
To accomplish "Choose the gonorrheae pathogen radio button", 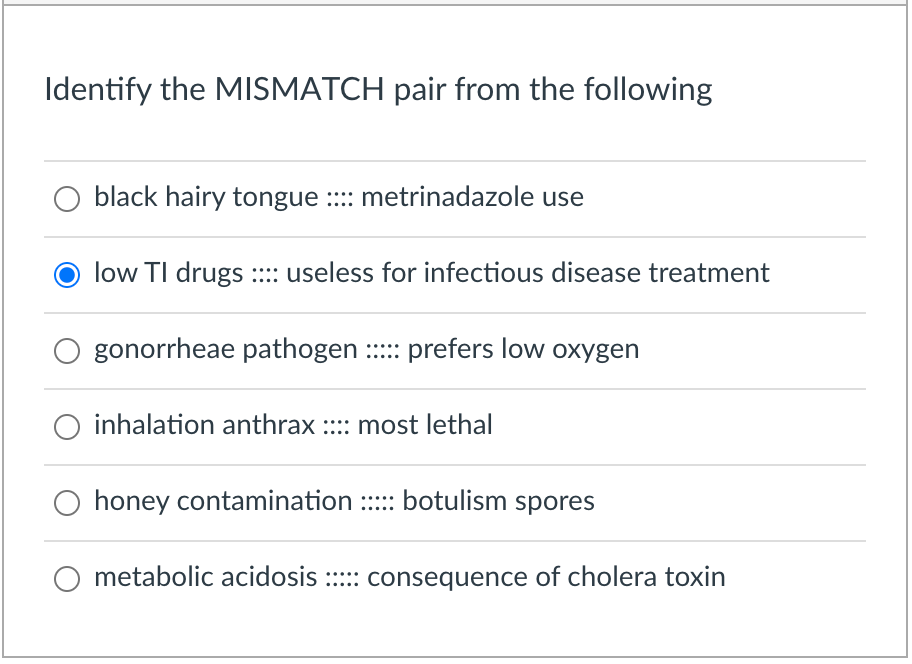I will (66, 351).
